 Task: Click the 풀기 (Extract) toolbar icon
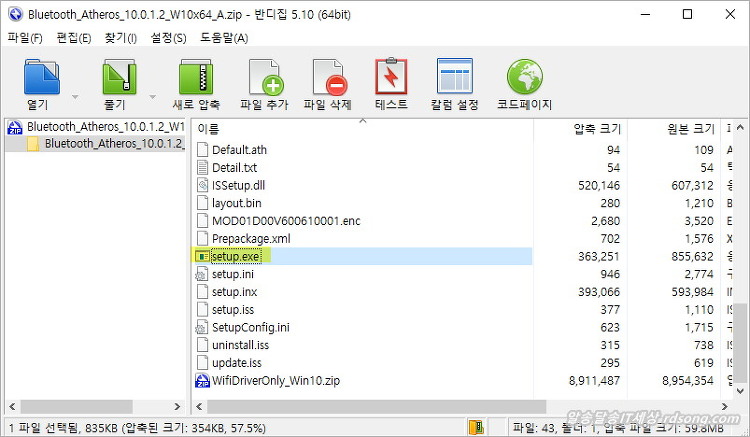(x=120, y=78)
